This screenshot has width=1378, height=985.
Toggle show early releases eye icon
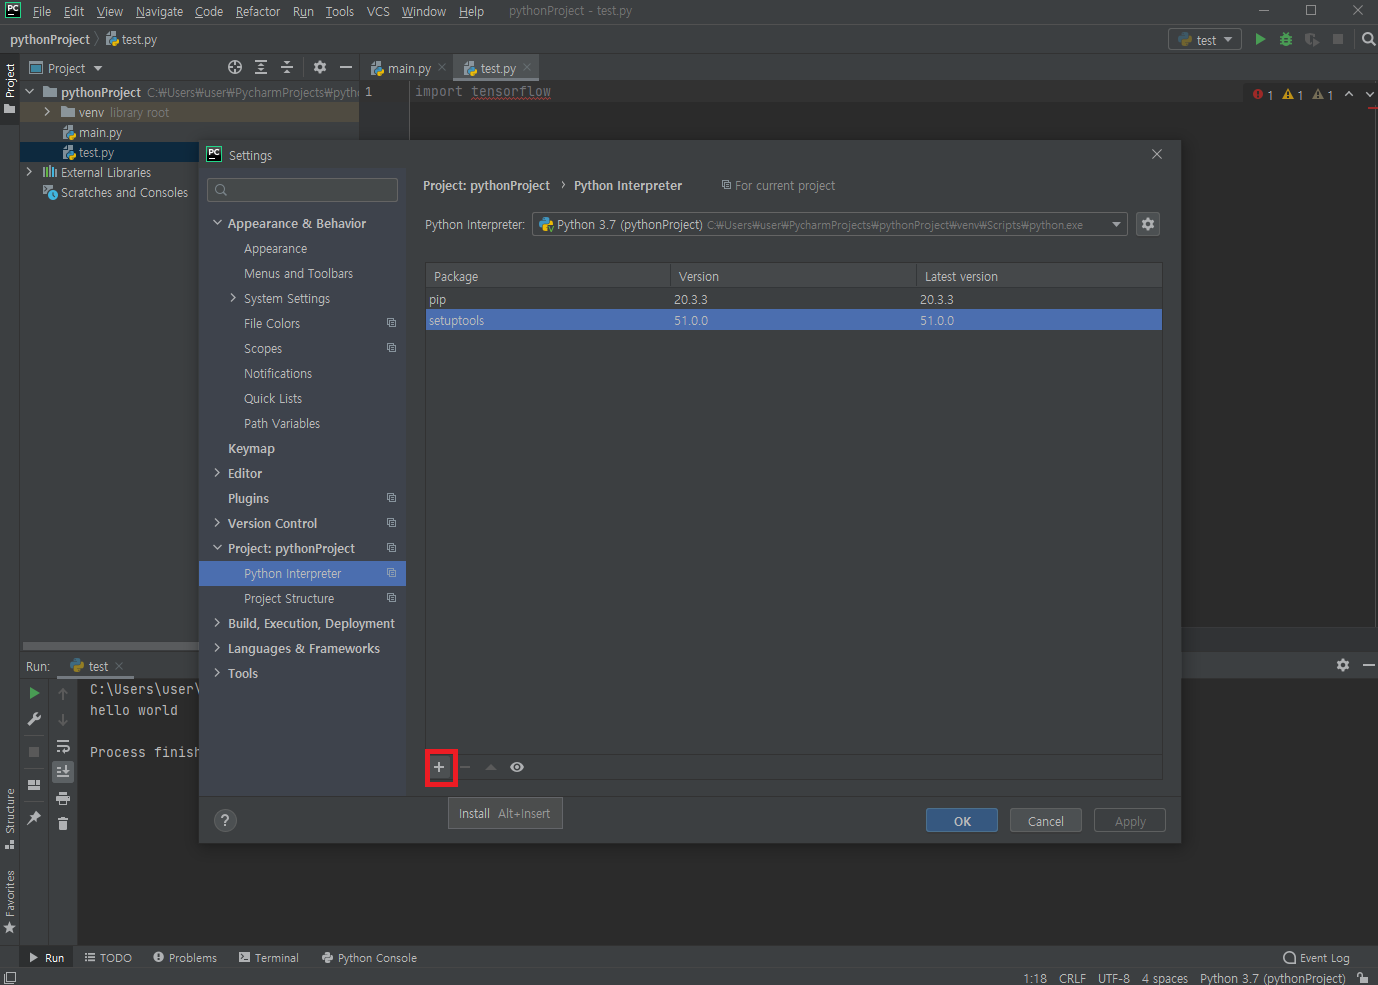(x=517, y=767)
